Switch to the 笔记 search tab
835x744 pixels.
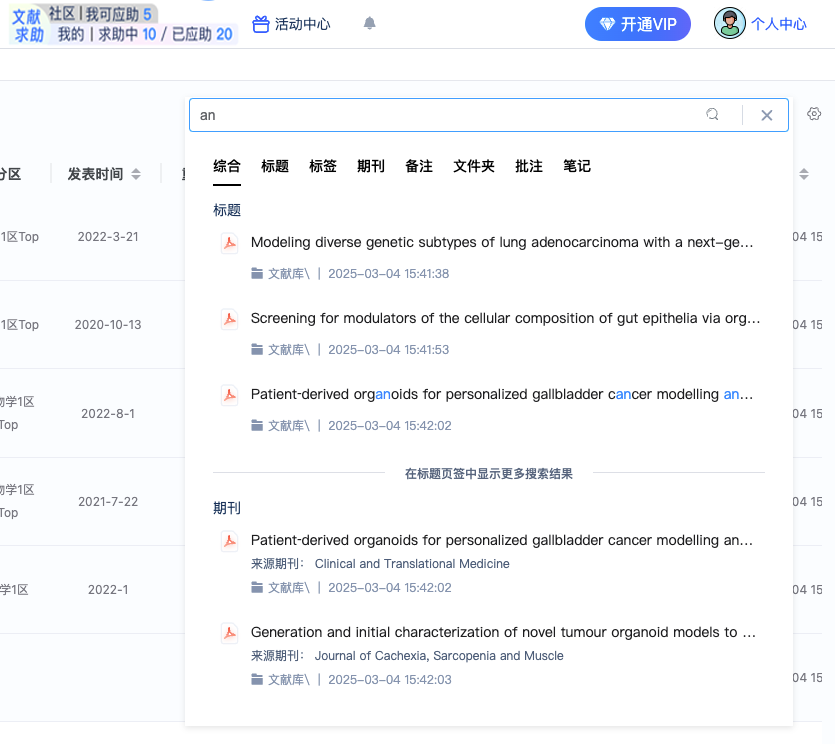(x=577, y=166)
